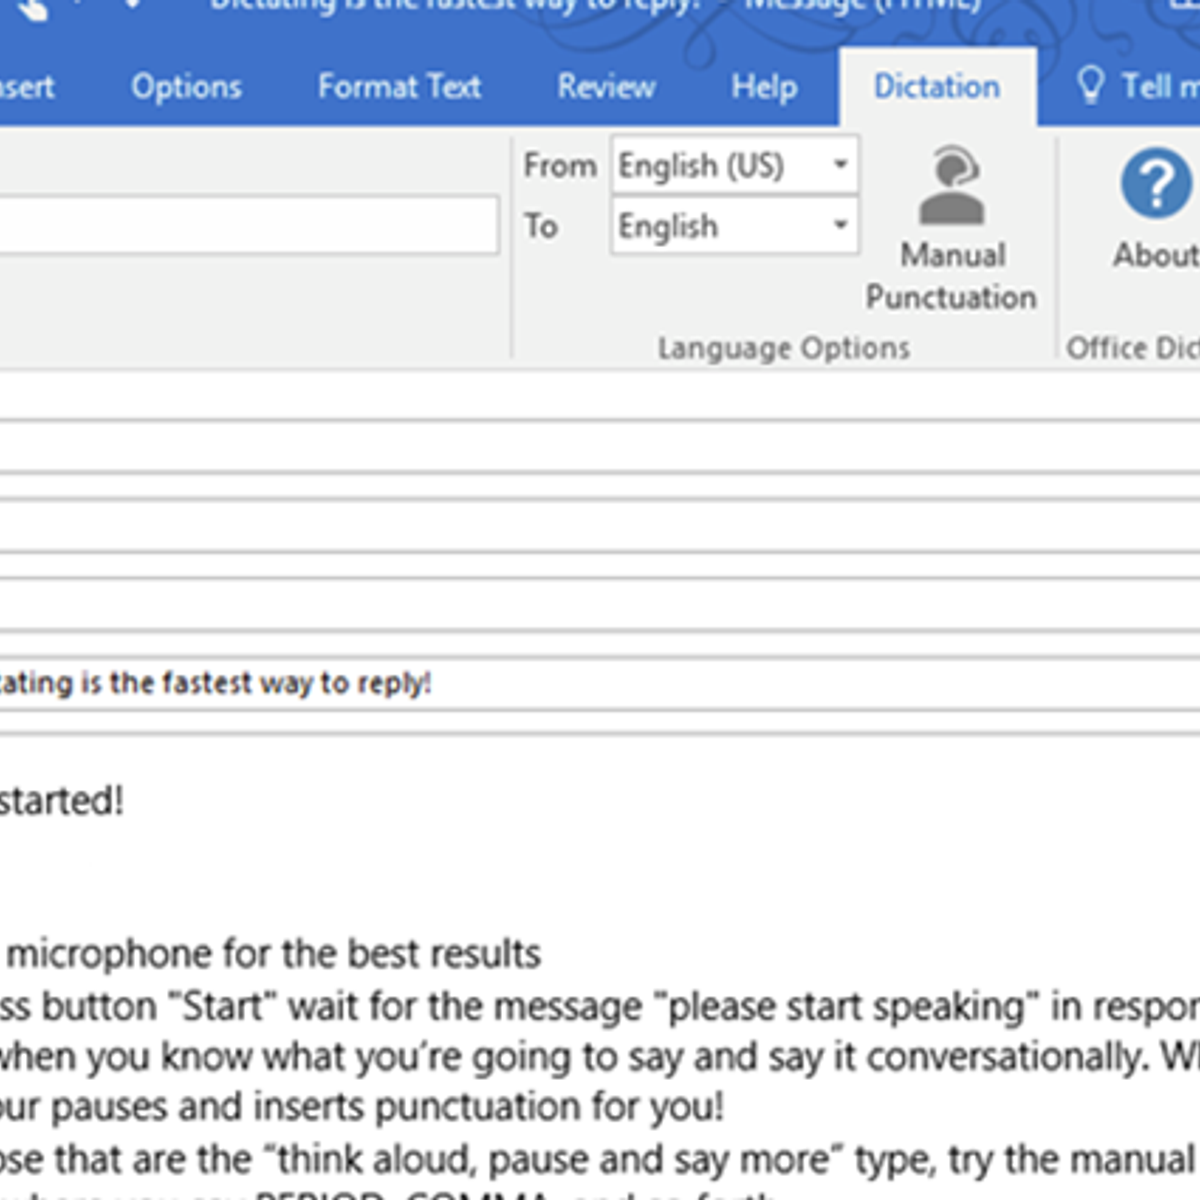Click the About question mark icon
Image resolution: width=1200 pixels, height=1200 pixels.
[1155, 184]
